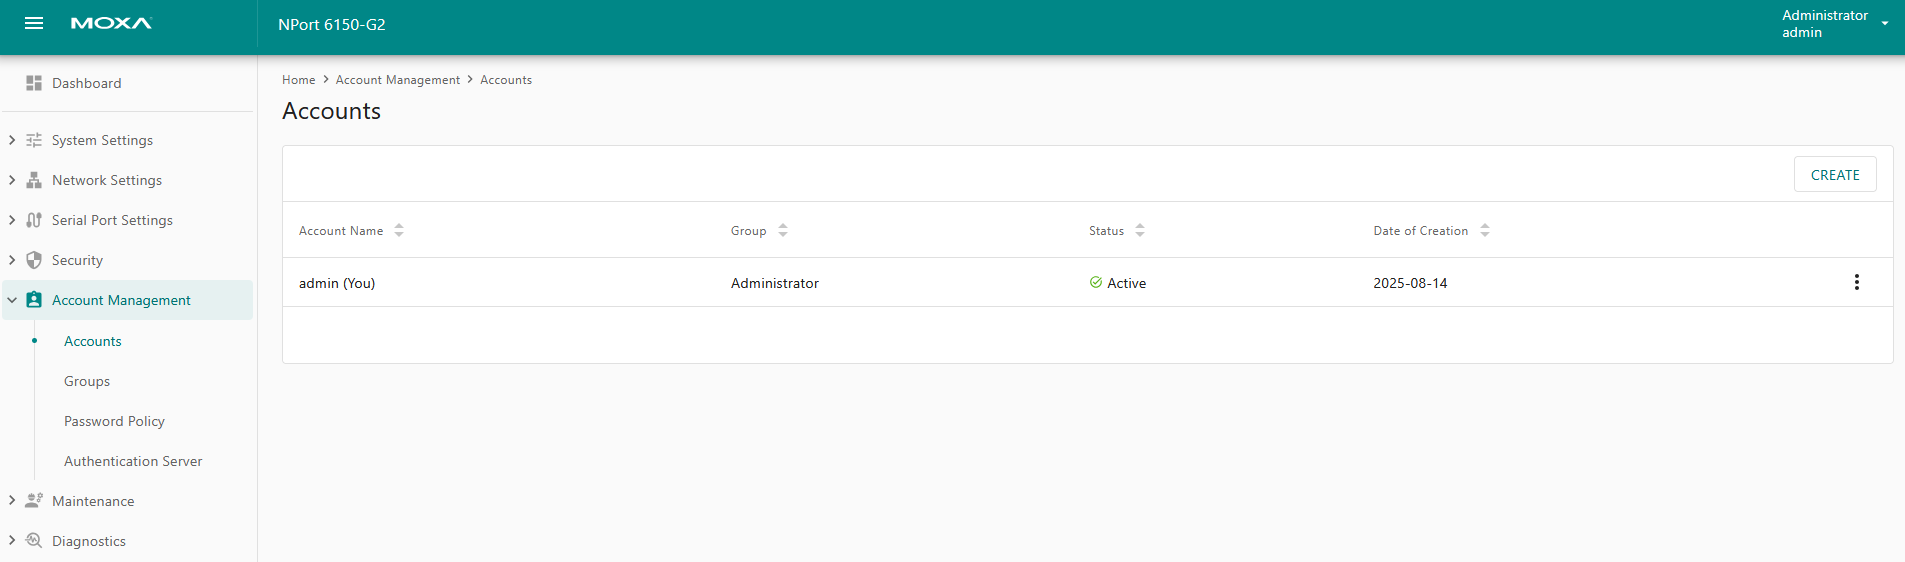Expand the System Settings section
Image resolution: width=1905 pixels, height=562 pixels.
click(12, 140)
